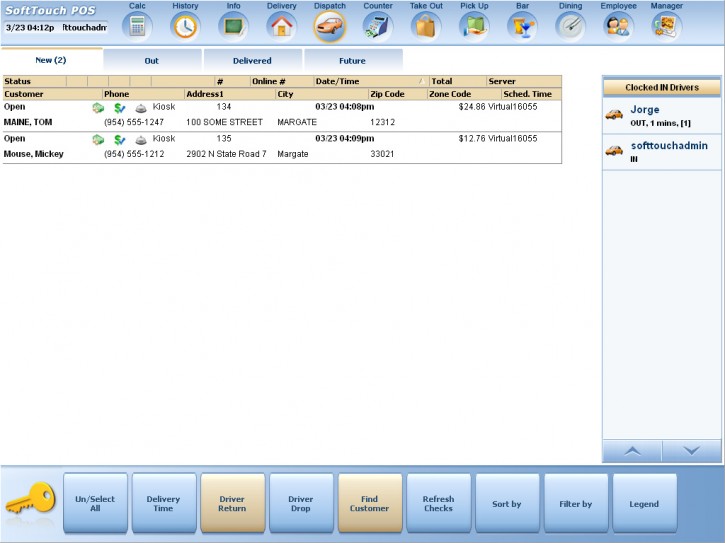Open the Counter cash register icon

378,26
